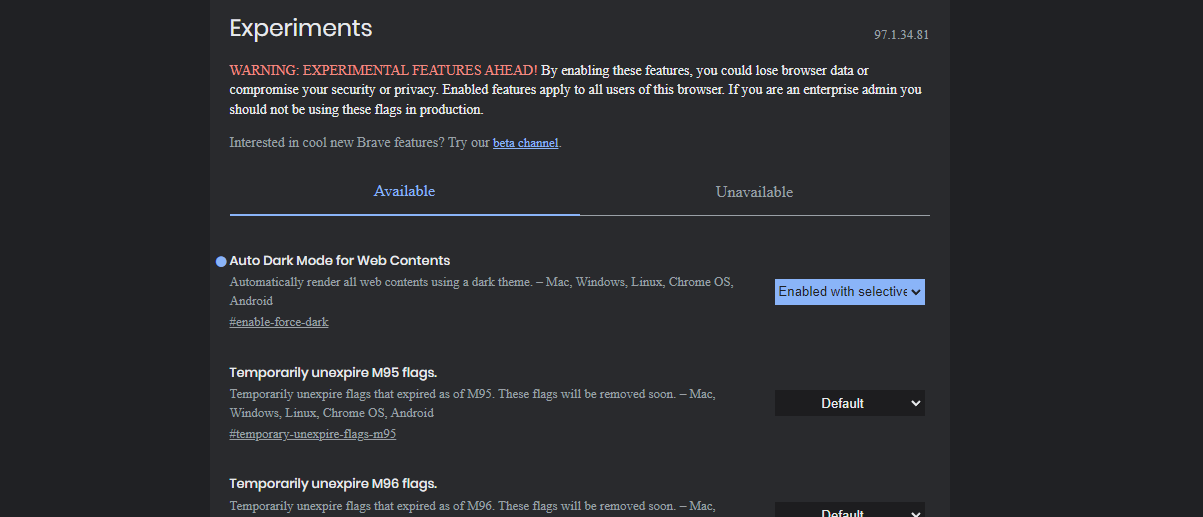The image size is (1203, 517).
Task: Open the M96 flags Default dropdown
Action: point(850,510)
